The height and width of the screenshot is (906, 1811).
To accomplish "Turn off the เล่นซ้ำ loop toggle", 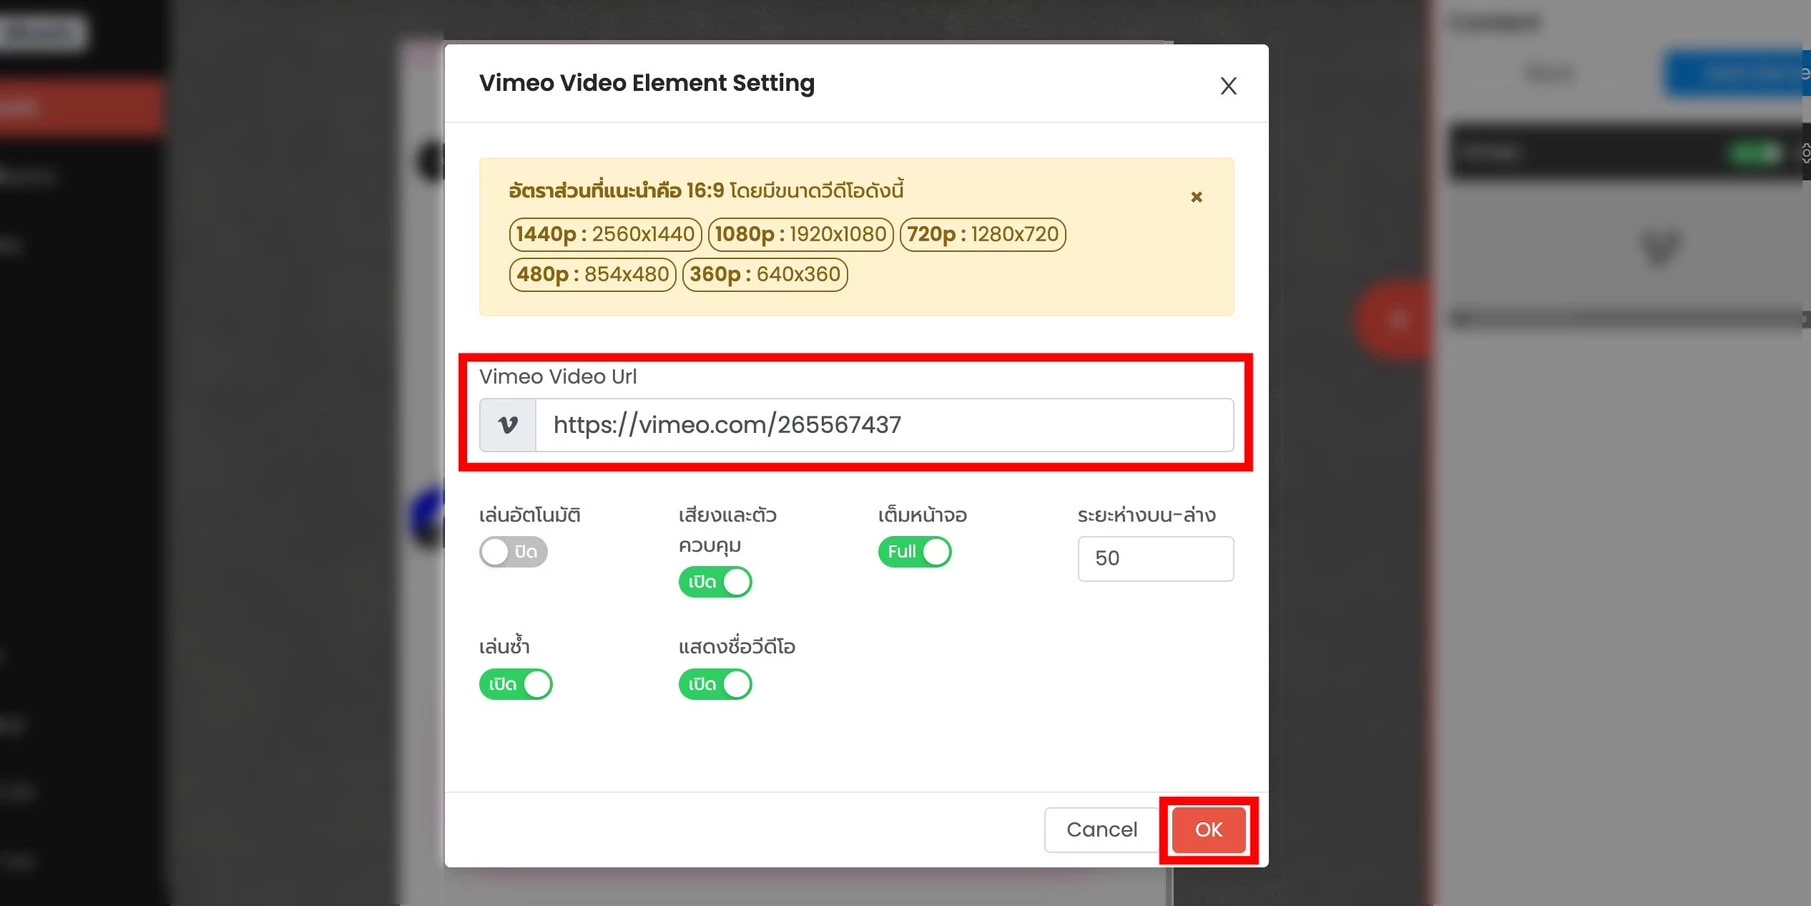I will 516,684.
